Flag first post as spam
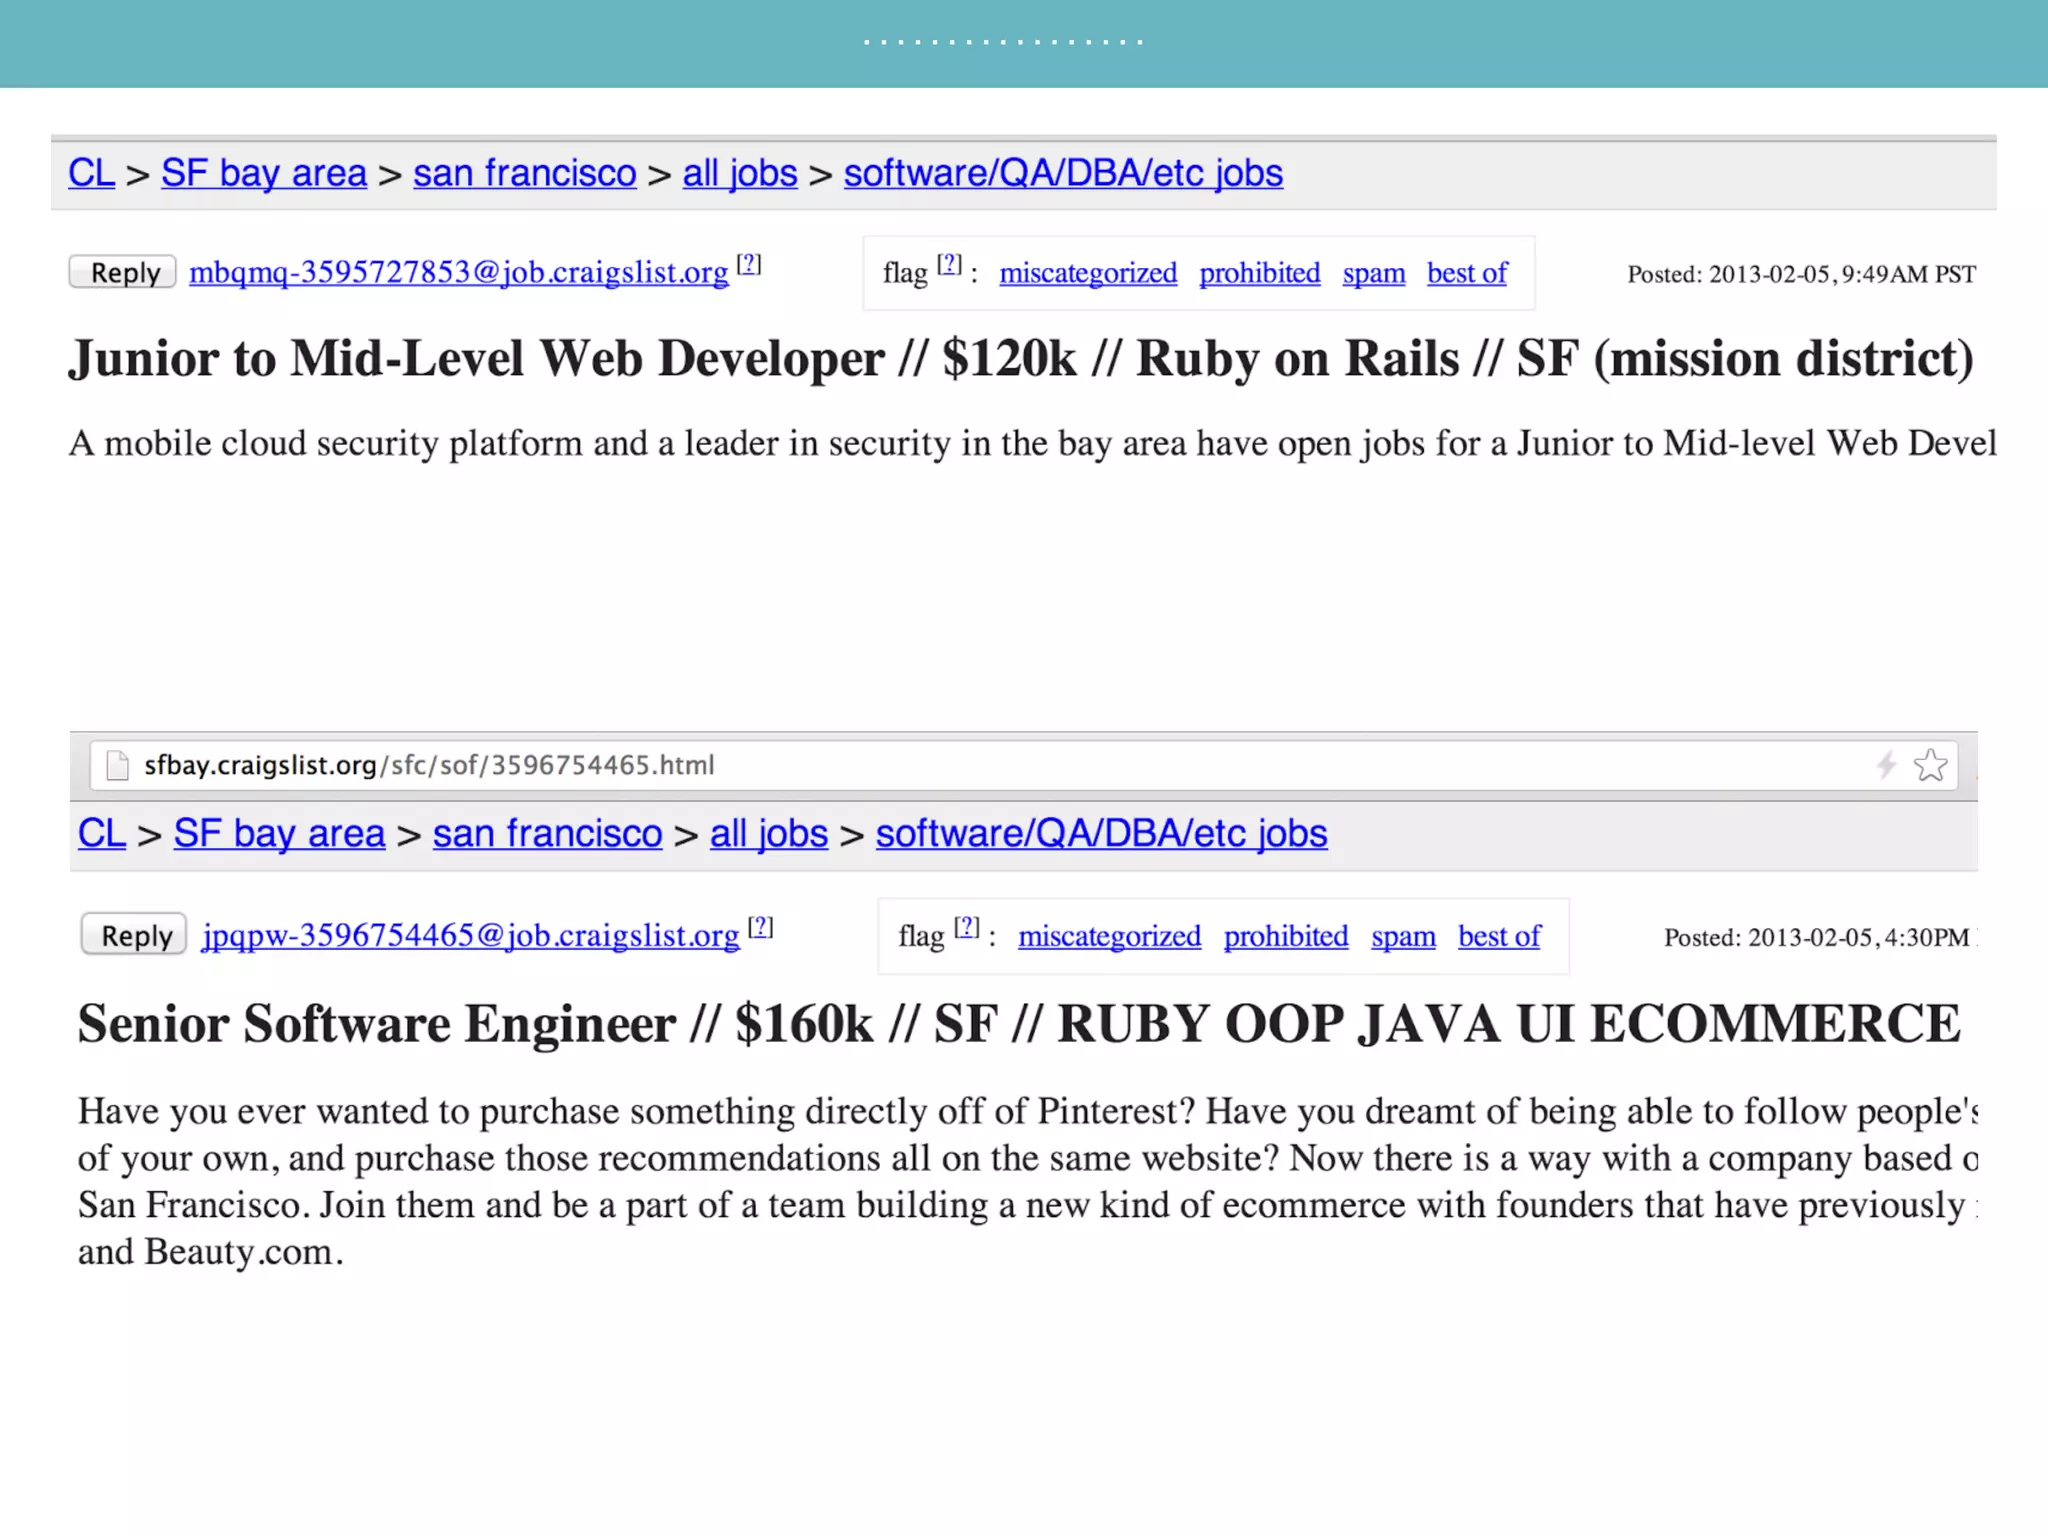The image size is (2048, 1536). [1373, 273]
